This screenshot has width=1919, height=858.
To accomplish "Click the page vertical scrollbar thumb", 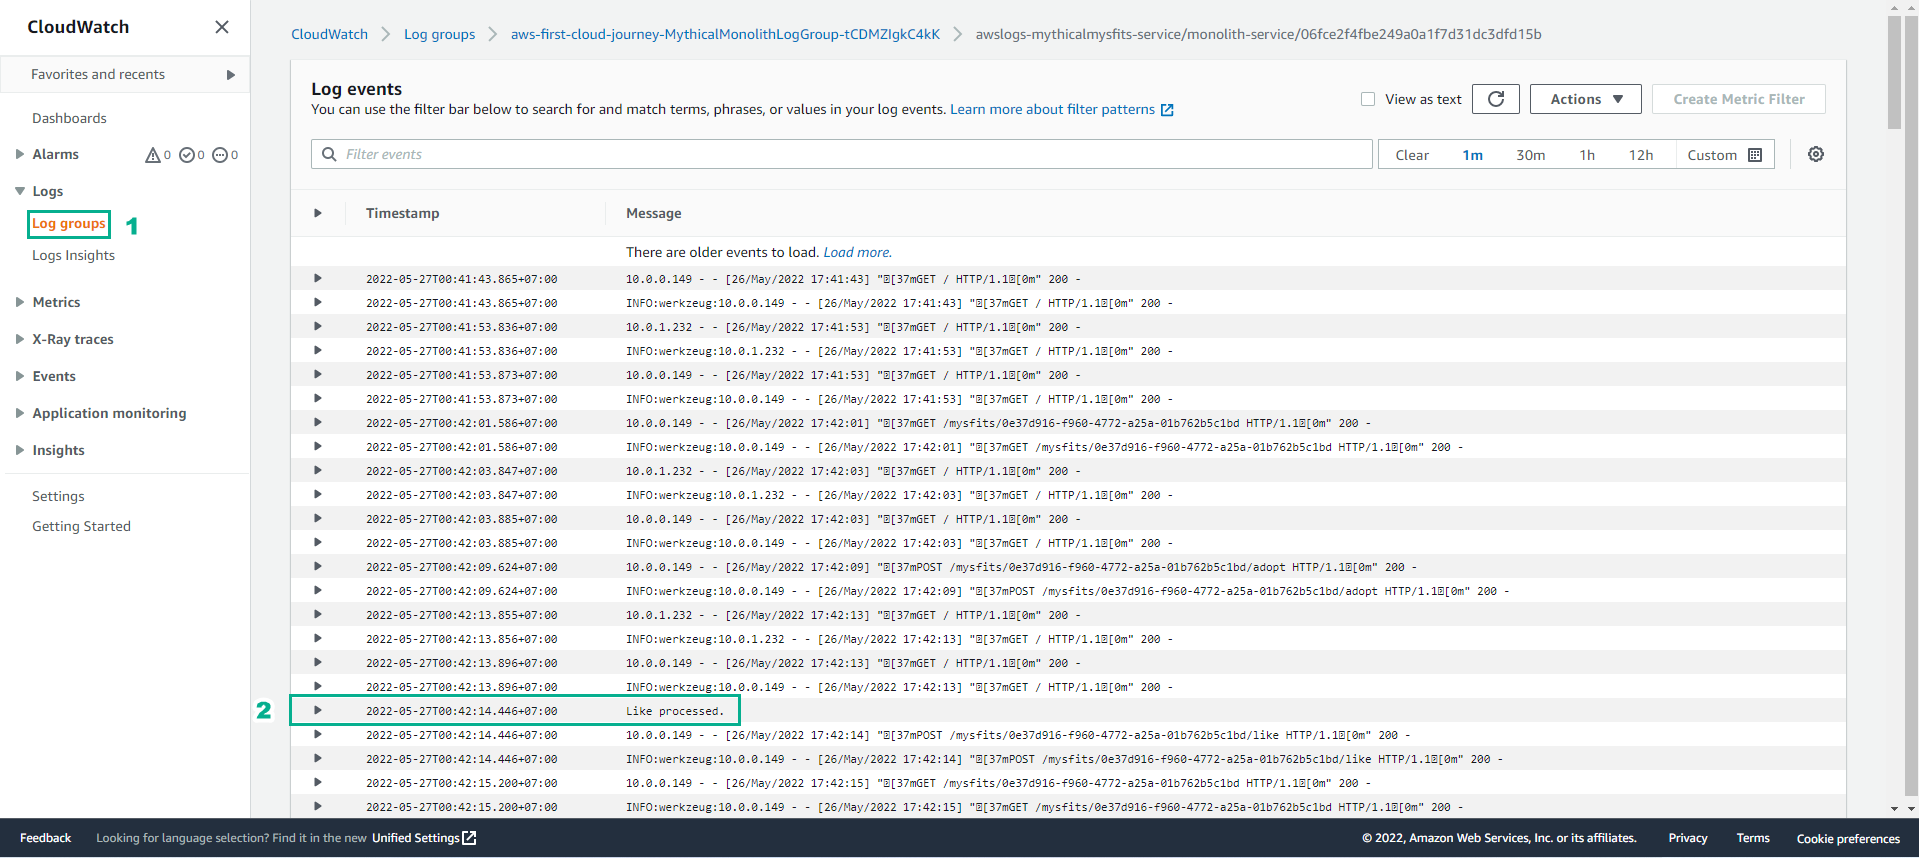I will point(1894,72).
